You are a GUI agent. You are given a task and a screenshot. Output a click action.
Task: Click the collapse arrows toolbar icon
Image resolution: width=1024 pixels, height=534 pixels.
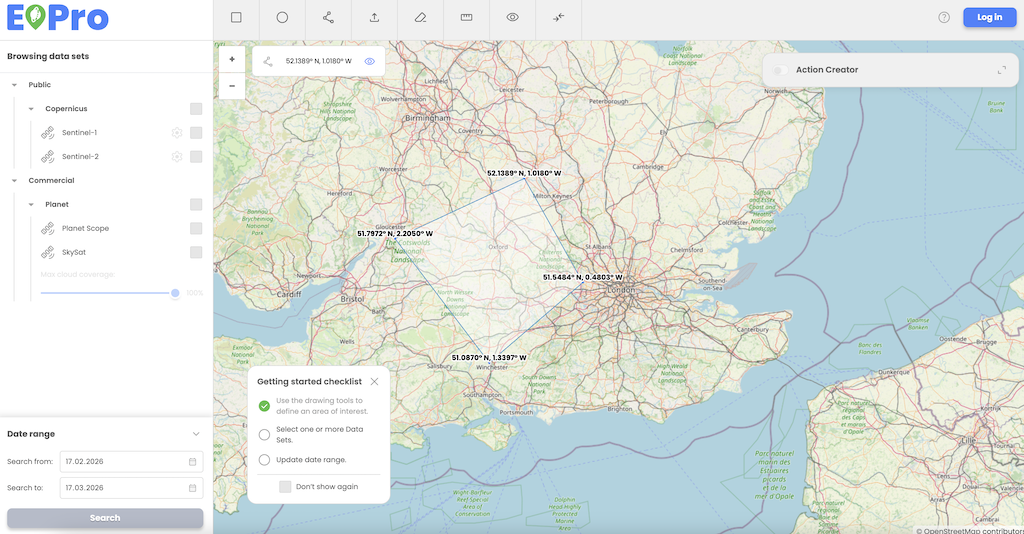[x=558, y=18]
